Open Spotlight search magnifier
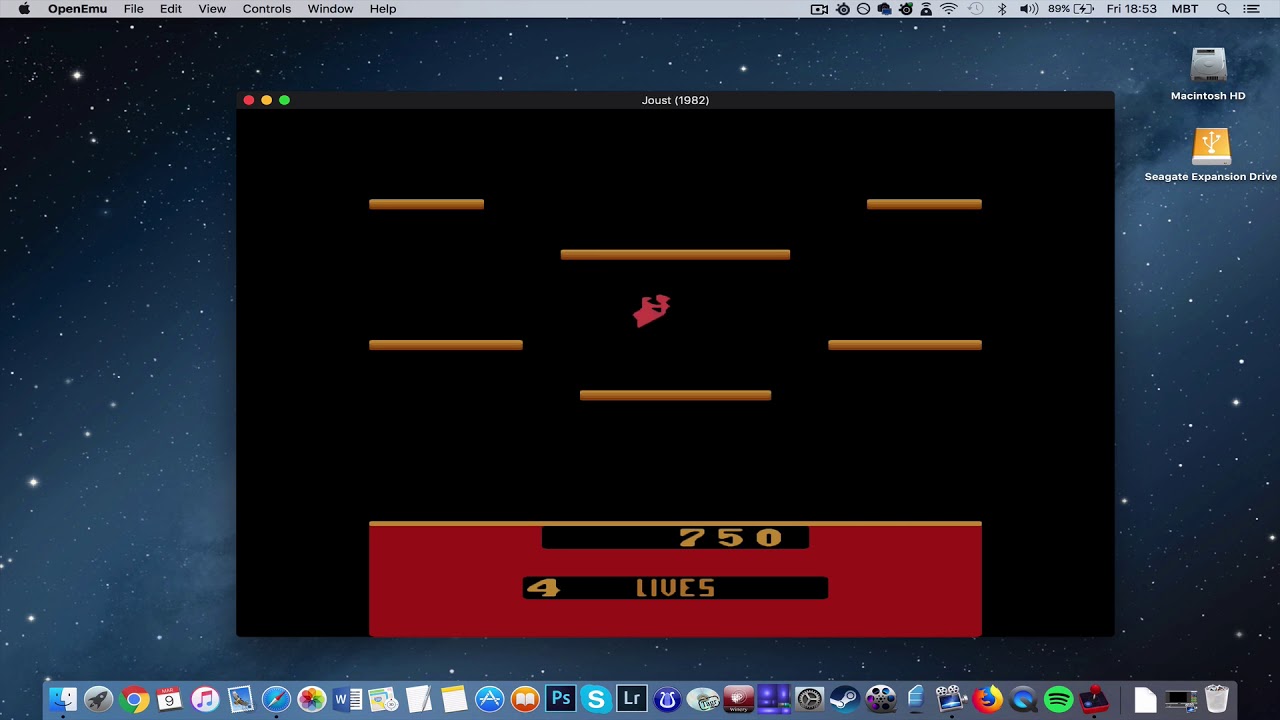The width and height of the screenshot is (1280, 720). [1222, 9]
